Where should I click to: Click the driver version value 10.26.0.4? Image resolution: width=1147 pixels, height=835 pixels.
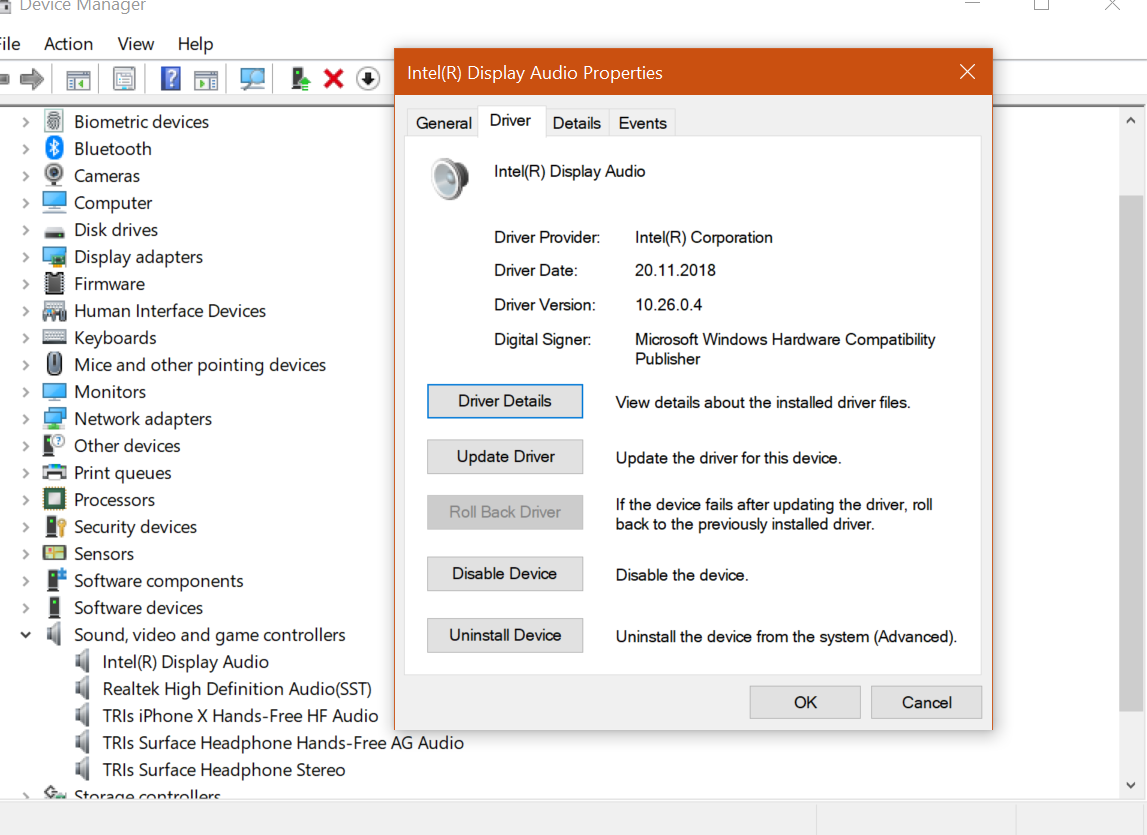coord(669,304)
